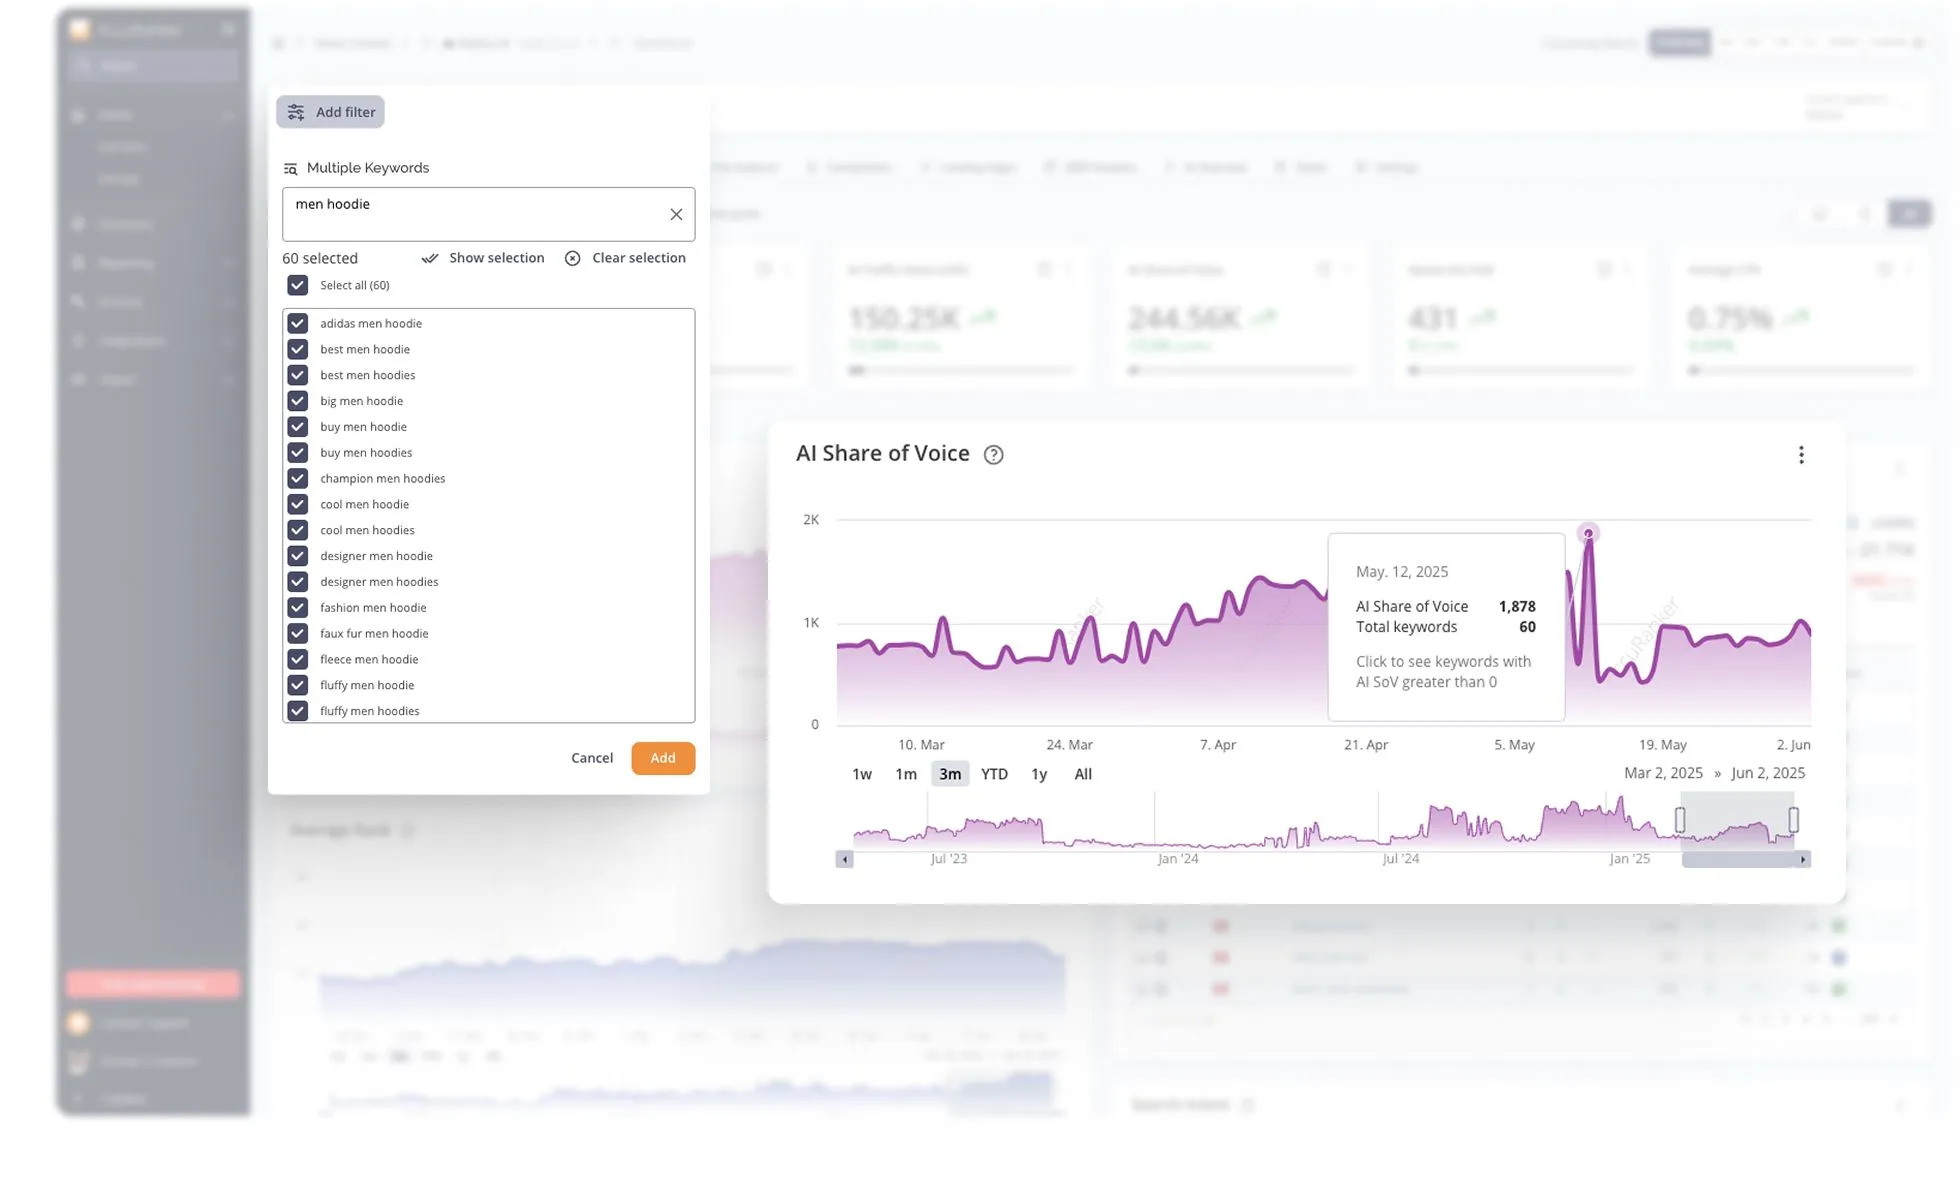Click the Clear selection circle-x icon

572,258
